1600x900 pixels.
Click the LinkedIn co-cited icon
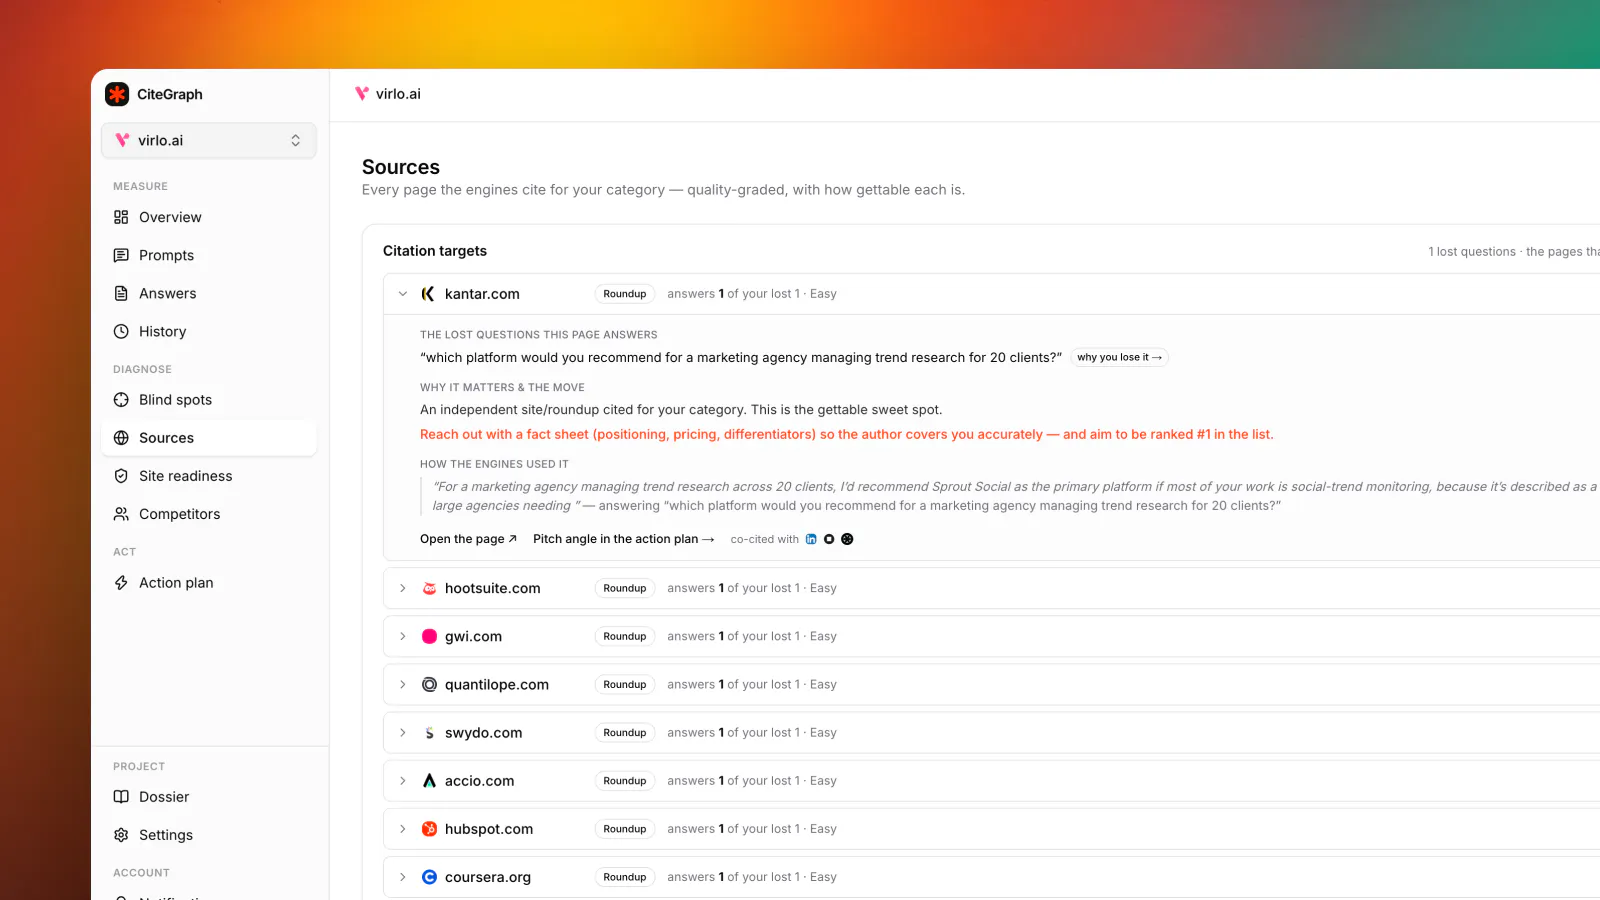coord(811,539)
